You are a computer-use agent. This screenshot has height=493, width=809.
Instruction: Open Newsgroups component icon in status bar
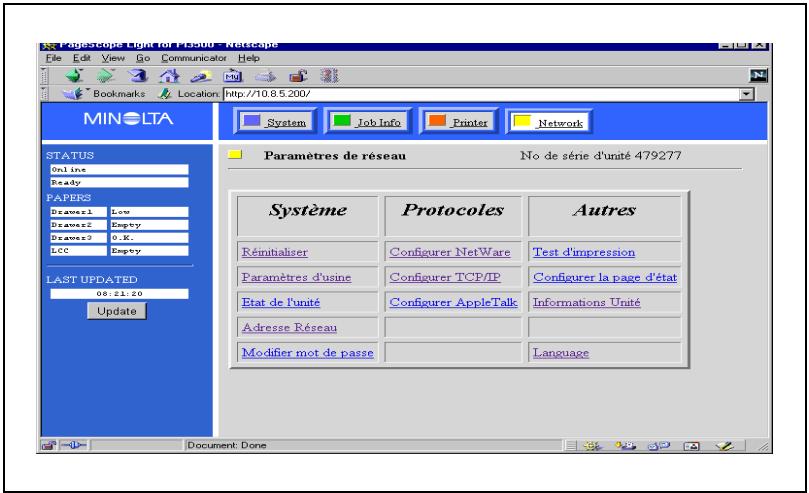tap(658, 446)
